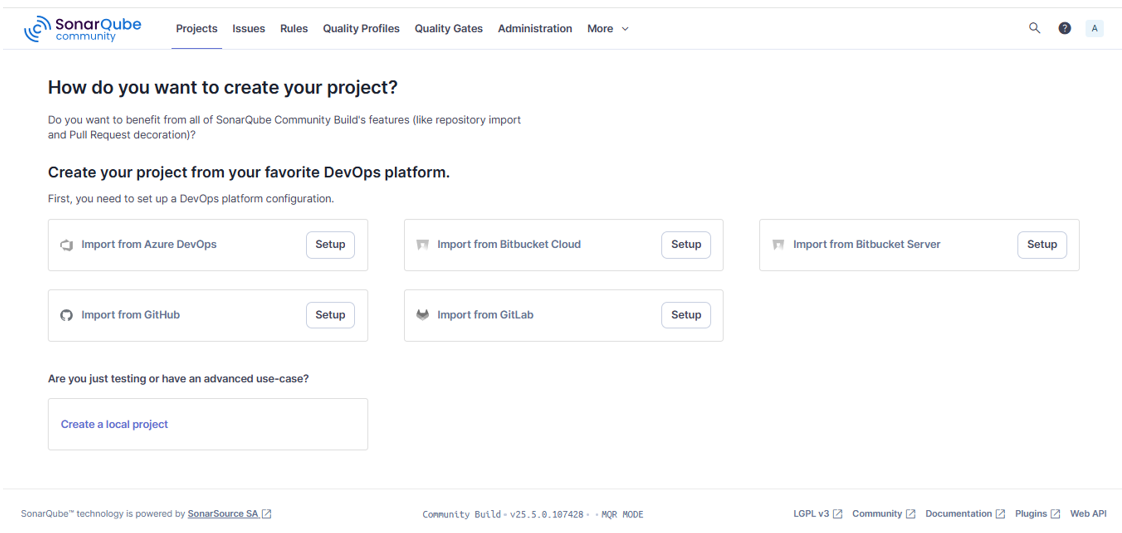This screenshot has width=1122, height=533.
Task: Set up Bitbucket Cloud import
Action: tap(686, 245)
